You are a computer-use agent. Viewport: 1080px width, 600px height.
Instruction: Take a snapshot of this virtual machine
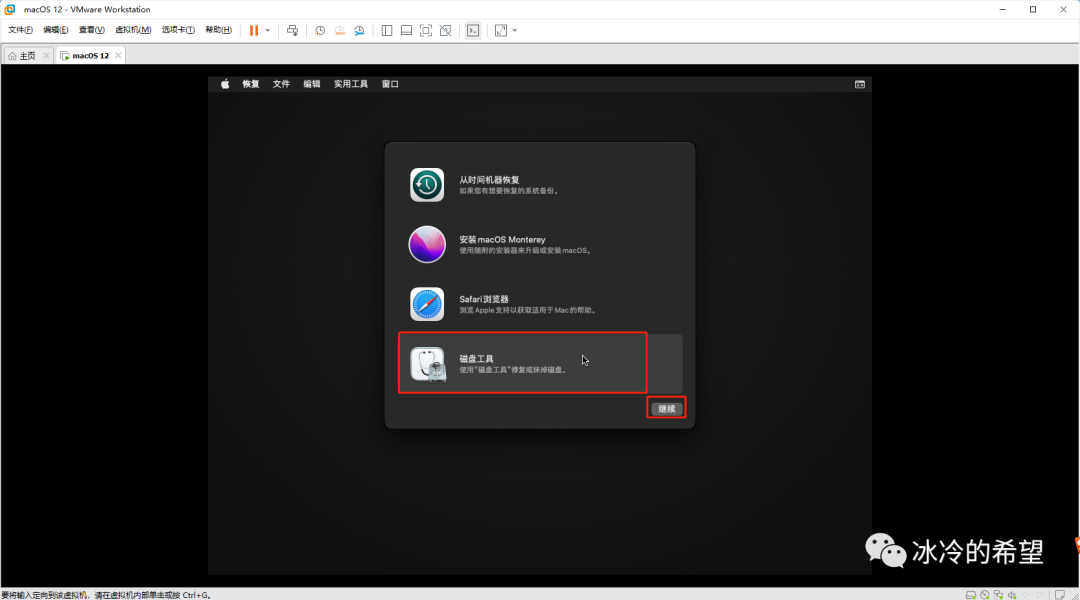(x=320, y=30)
